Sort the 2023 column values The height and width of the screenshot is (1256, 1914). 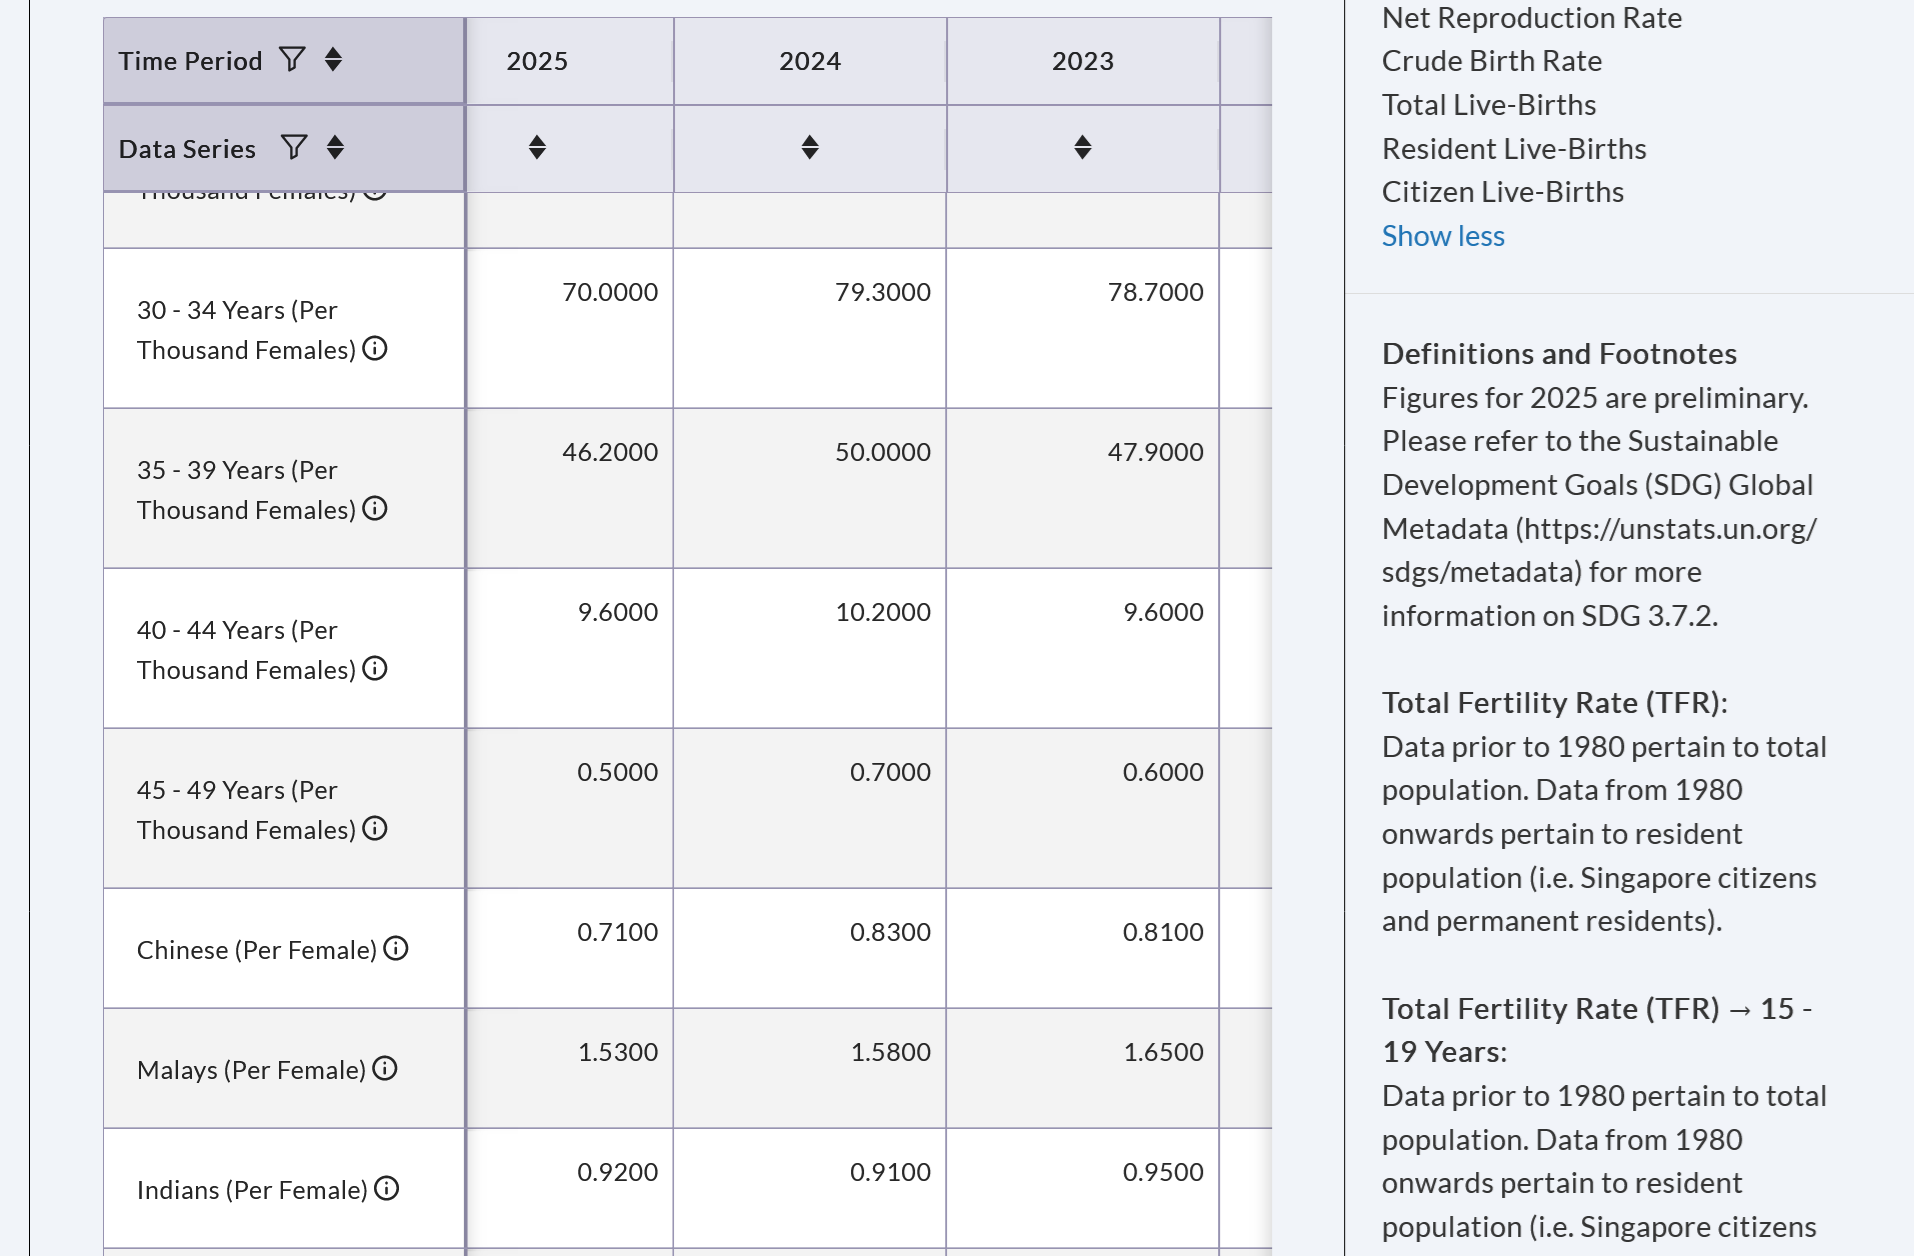(x=1082, y=148)
